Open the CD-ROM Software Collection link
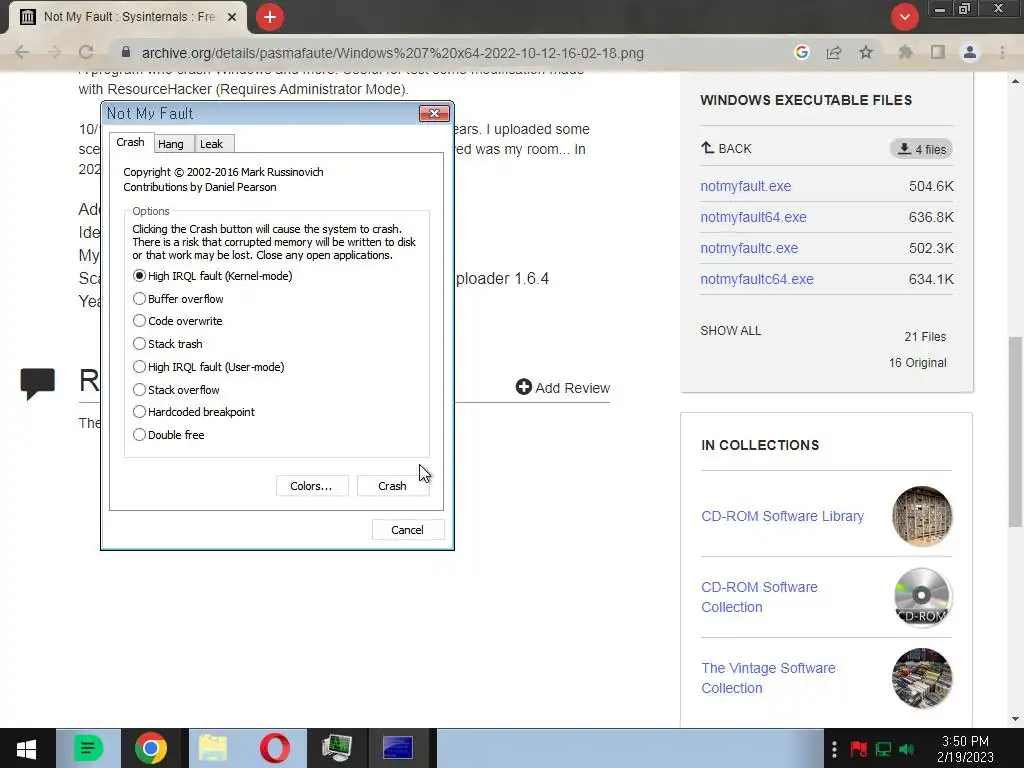The height and width of the screenshot is (768, 1024). [x=760, y=597]
